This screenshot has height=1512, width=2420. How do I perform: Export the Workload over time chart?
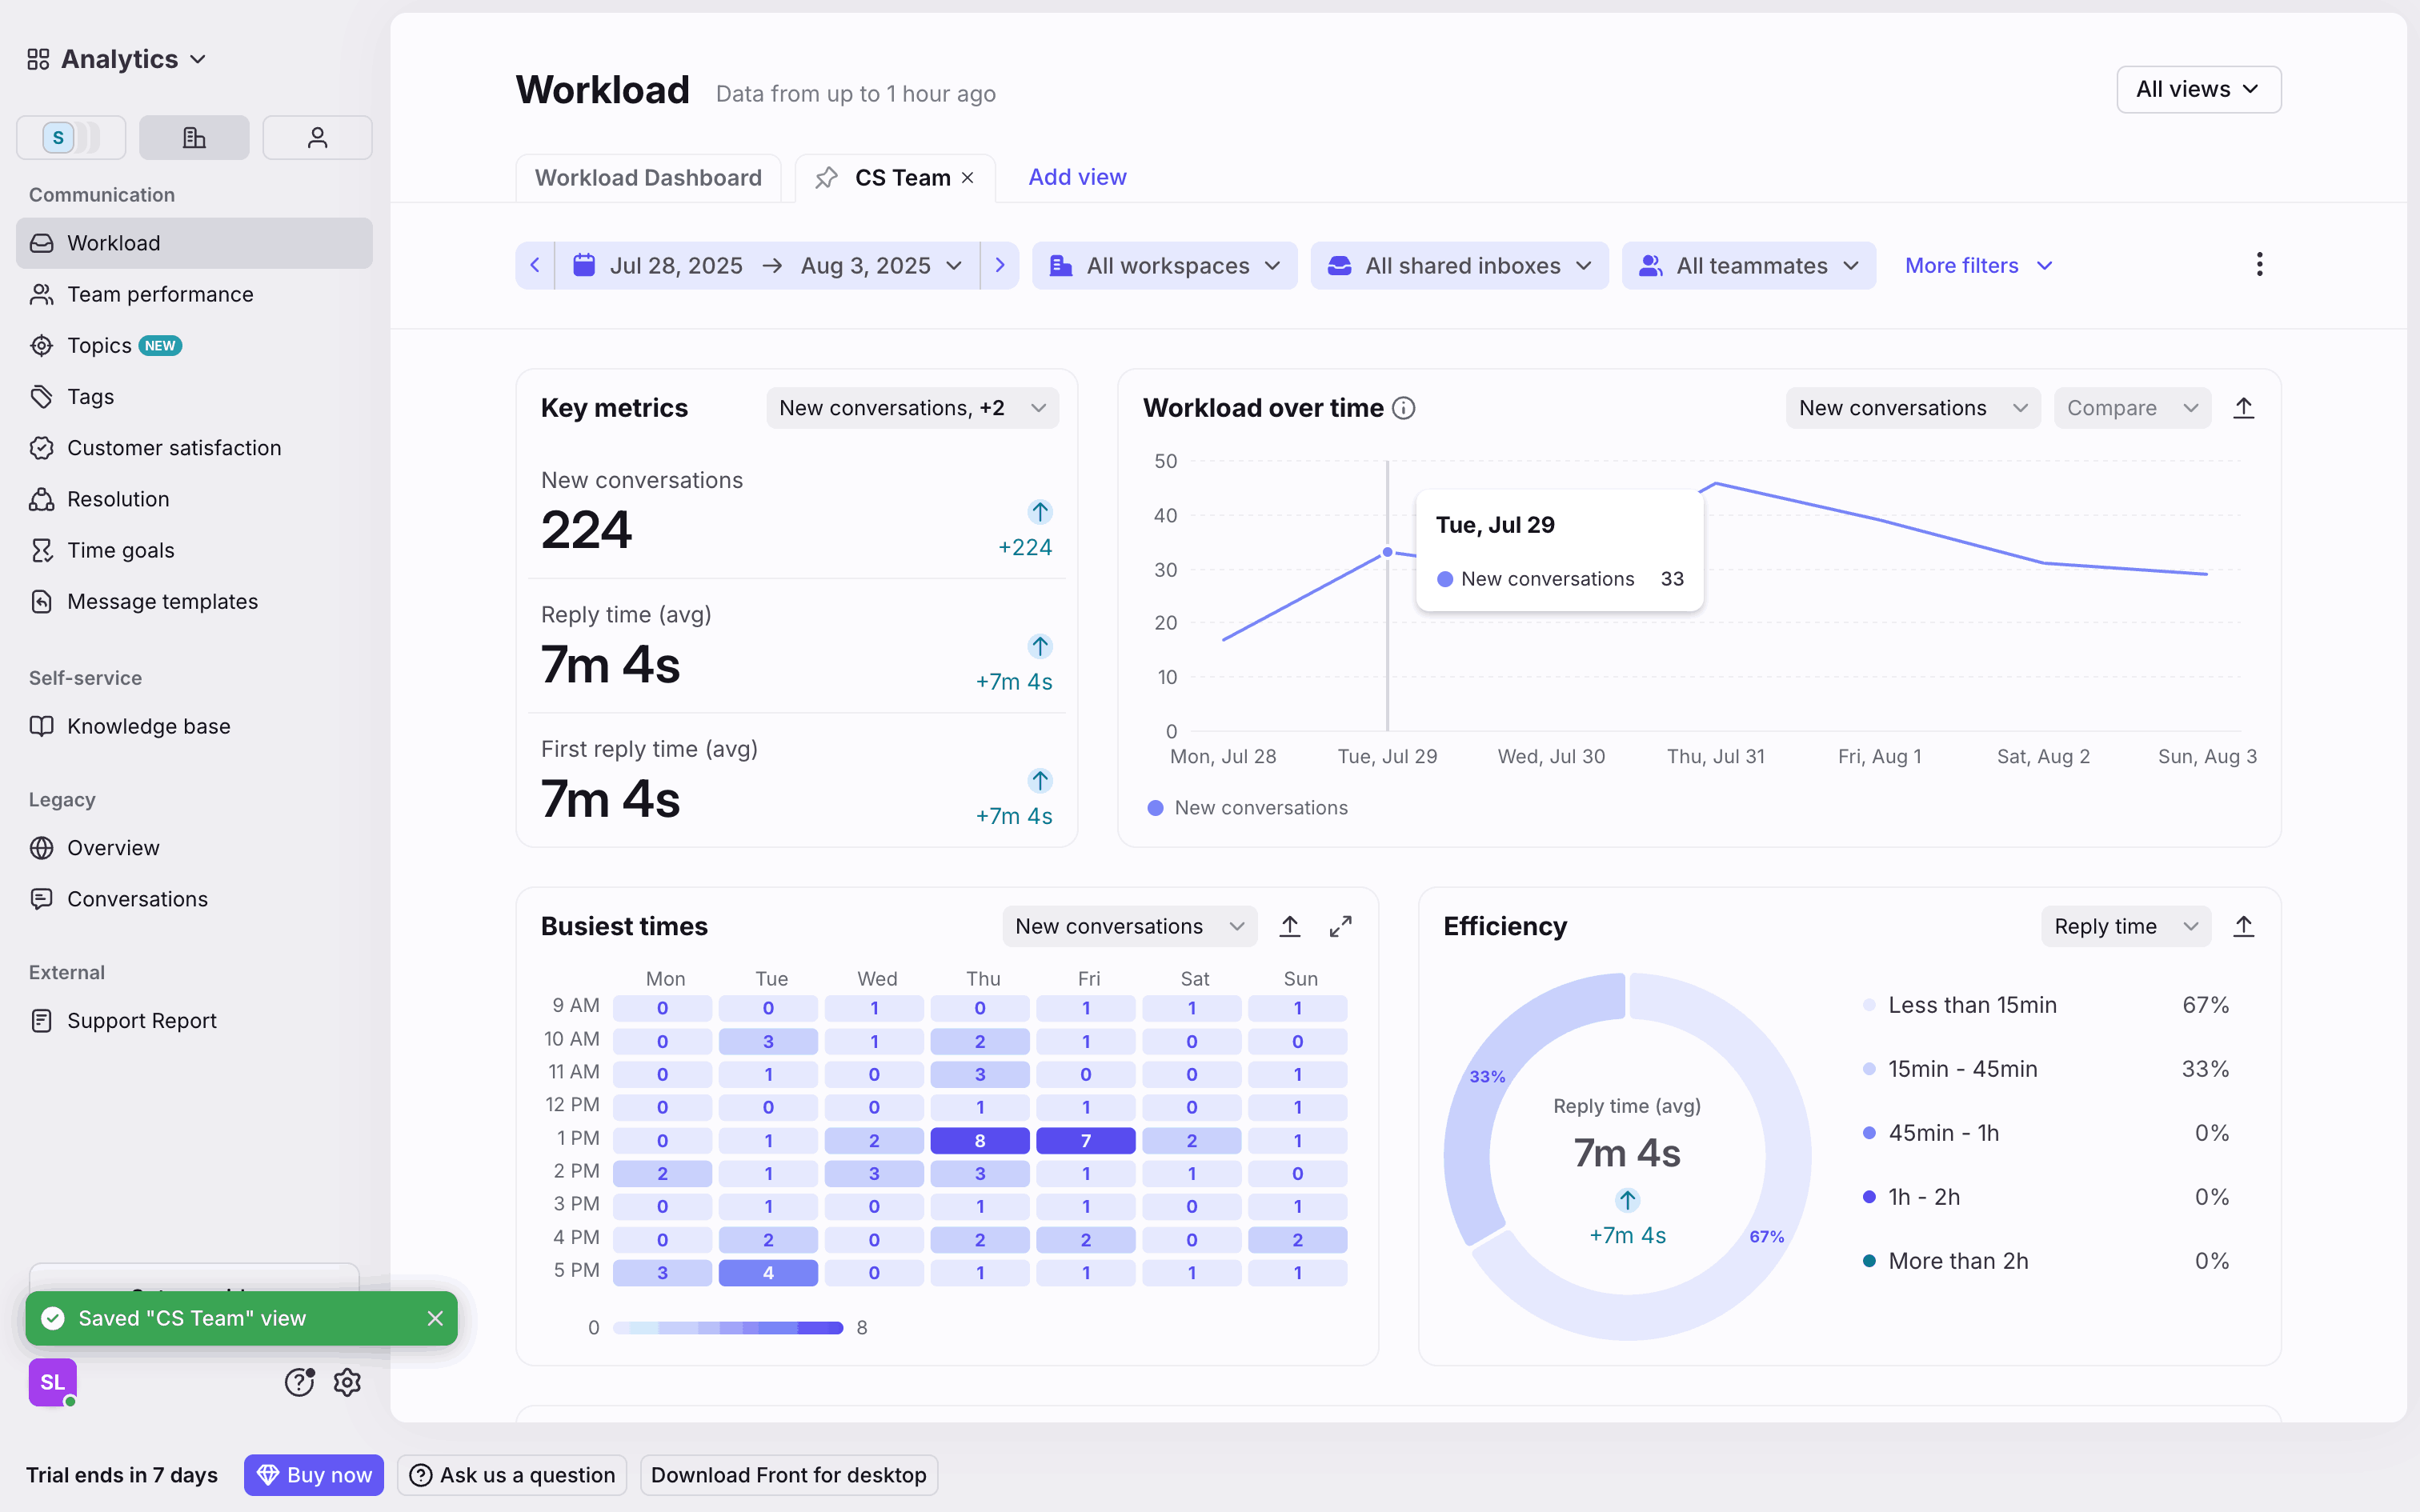2243,408
